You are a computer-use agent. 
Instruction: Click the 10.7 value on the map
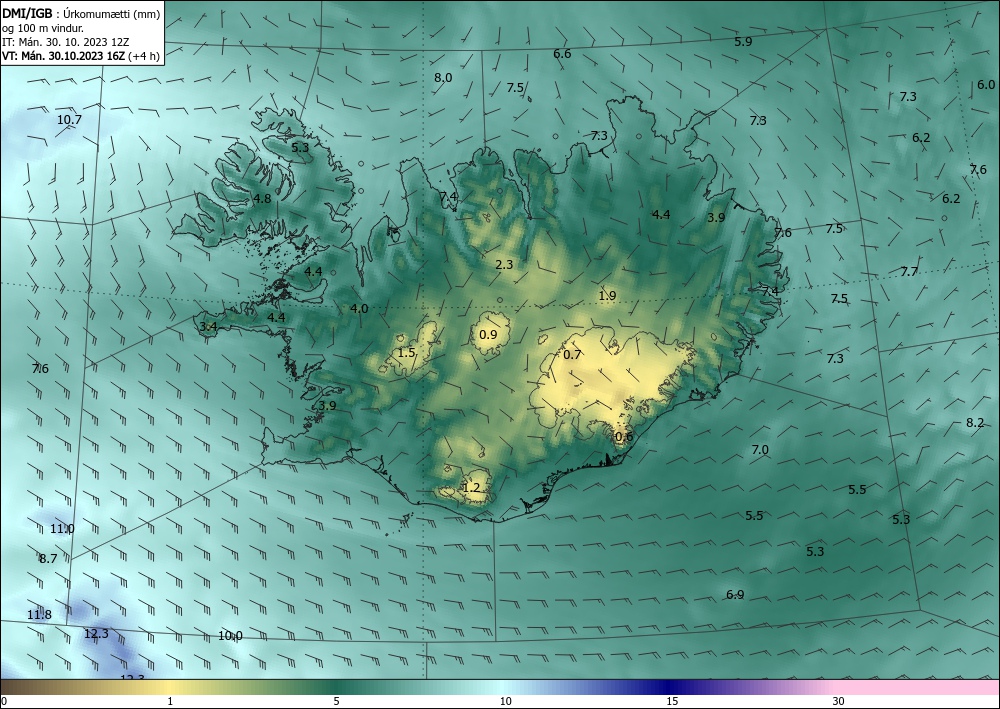coord(70,120)
